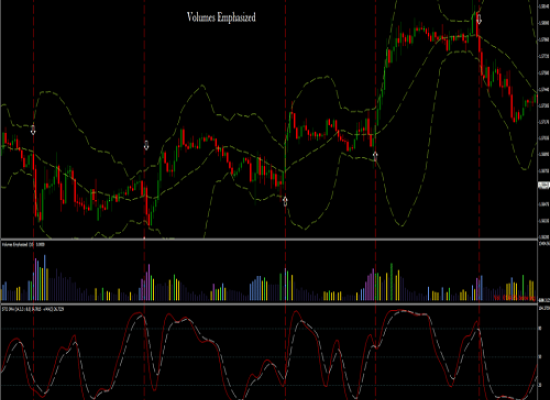This screenshot has height=400, width=550.
Task: Click the red volume text at the panel's right edge
Action: click(514, 298)
